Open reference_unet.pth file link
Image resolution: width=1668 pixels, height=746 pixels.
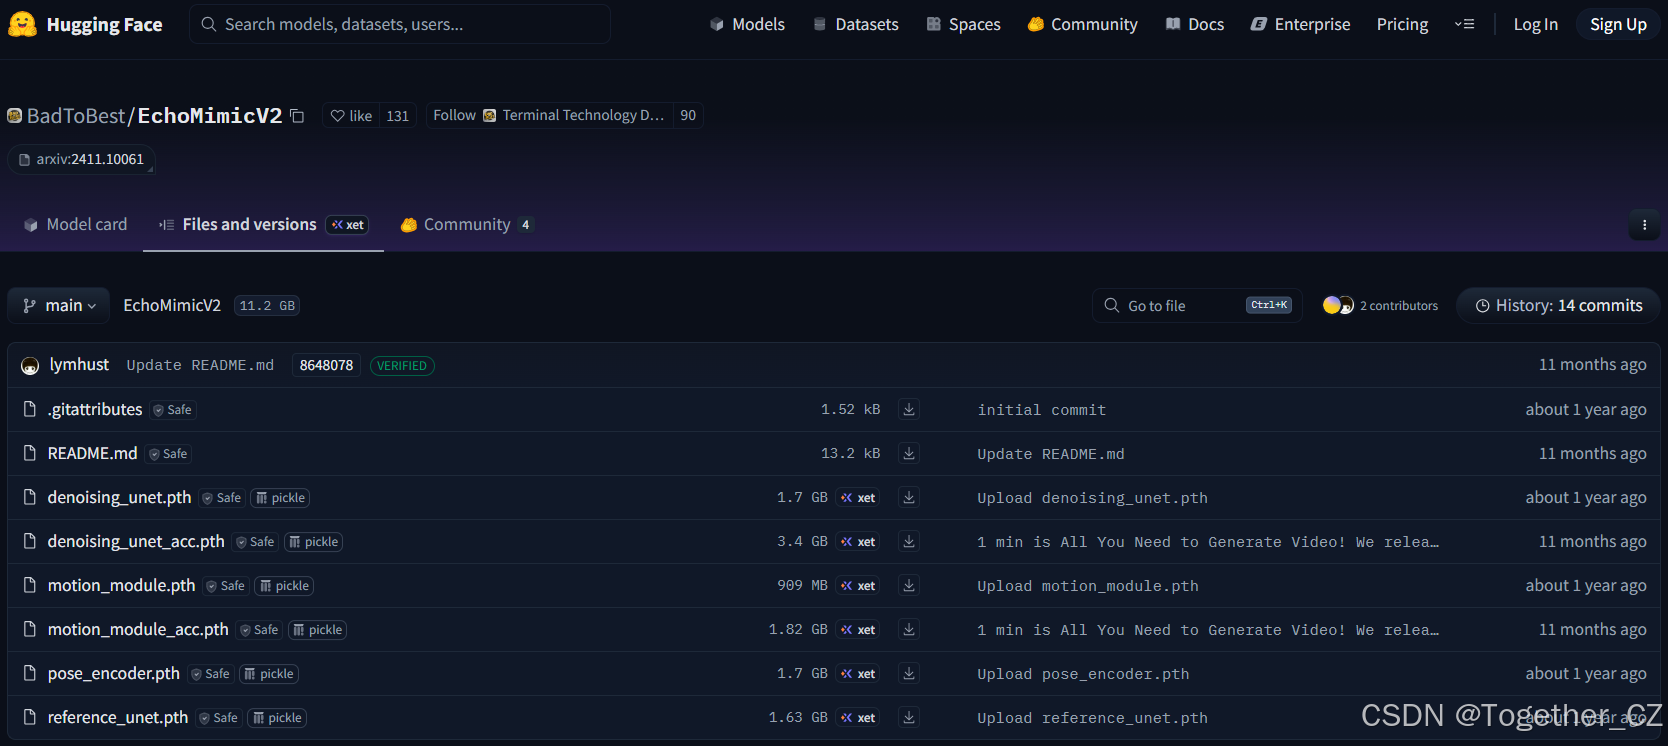click(x=118, y=718)
